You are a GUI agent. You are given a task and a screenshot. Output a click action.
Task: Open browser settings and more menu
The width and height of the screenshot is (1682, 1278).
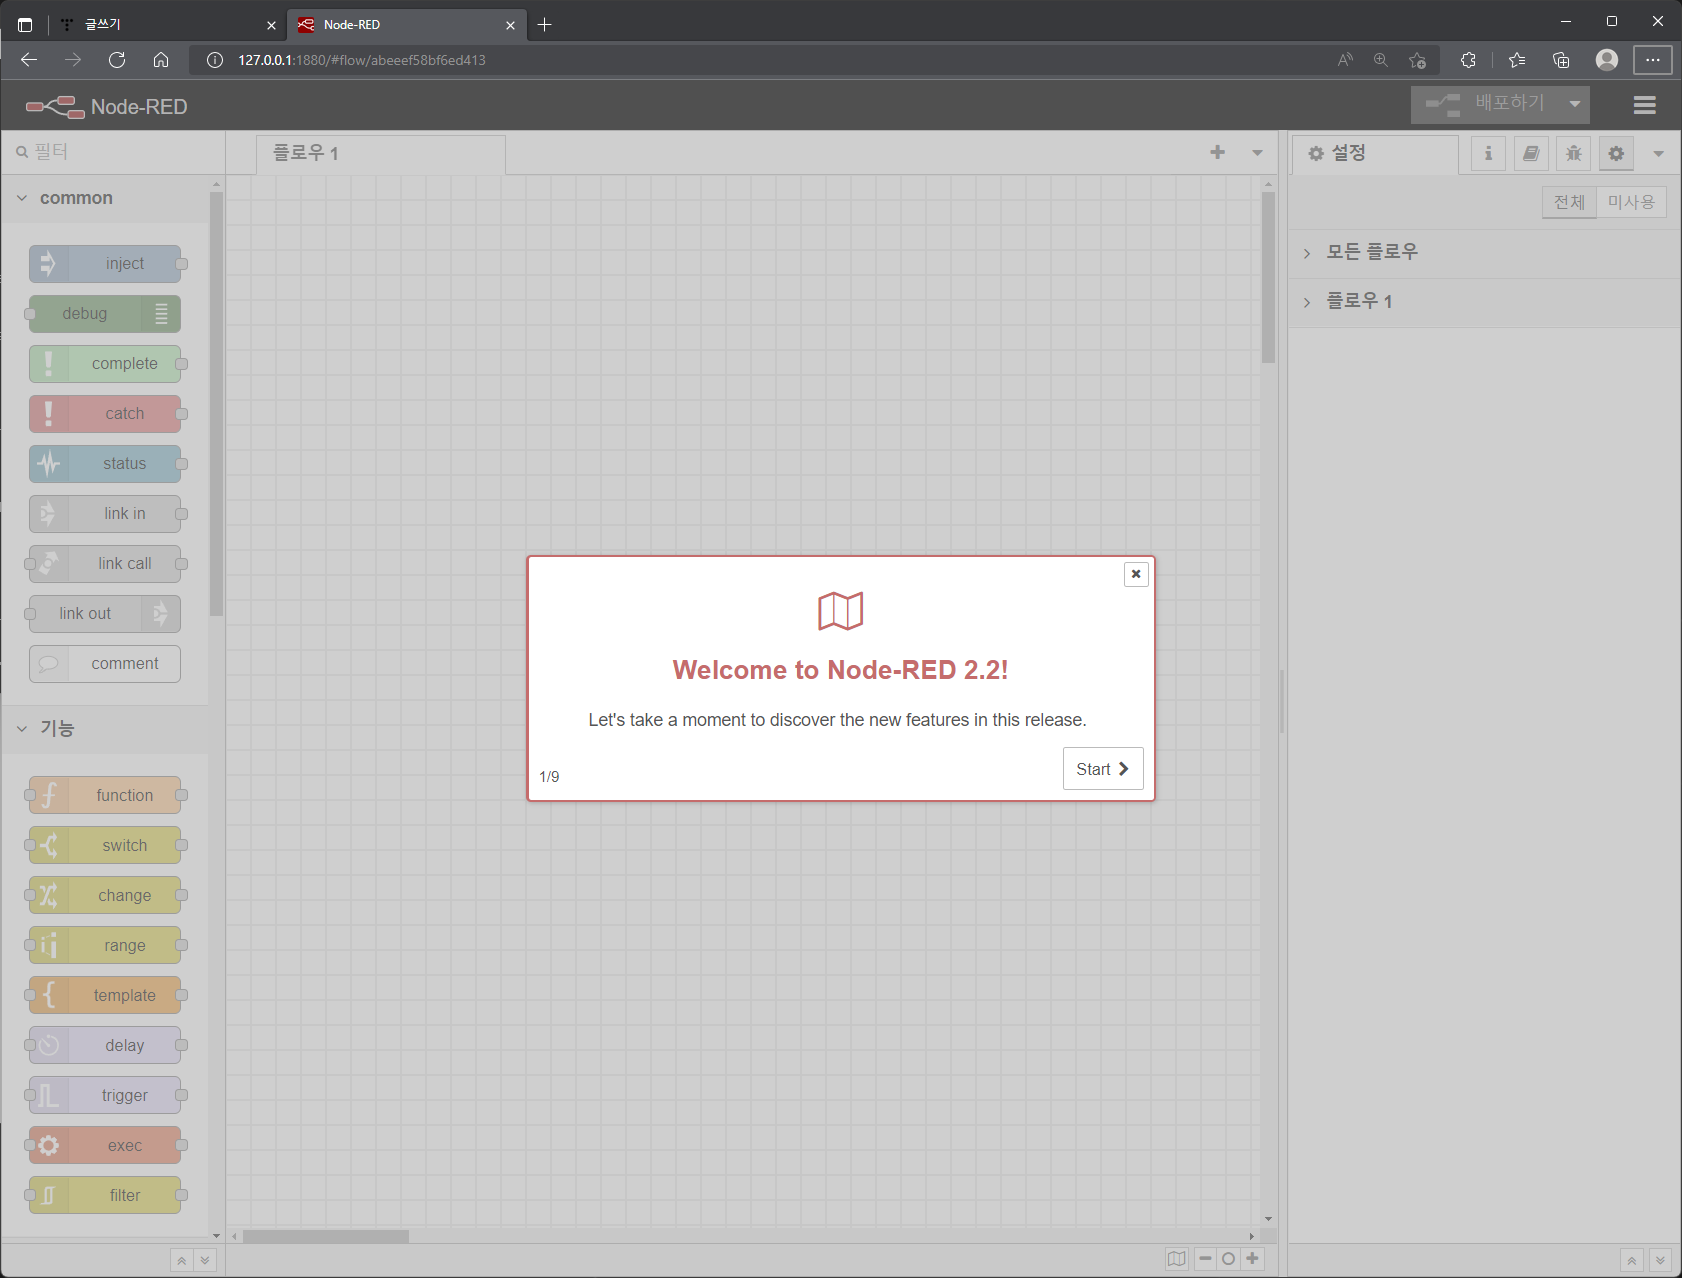coord(1653,60)
